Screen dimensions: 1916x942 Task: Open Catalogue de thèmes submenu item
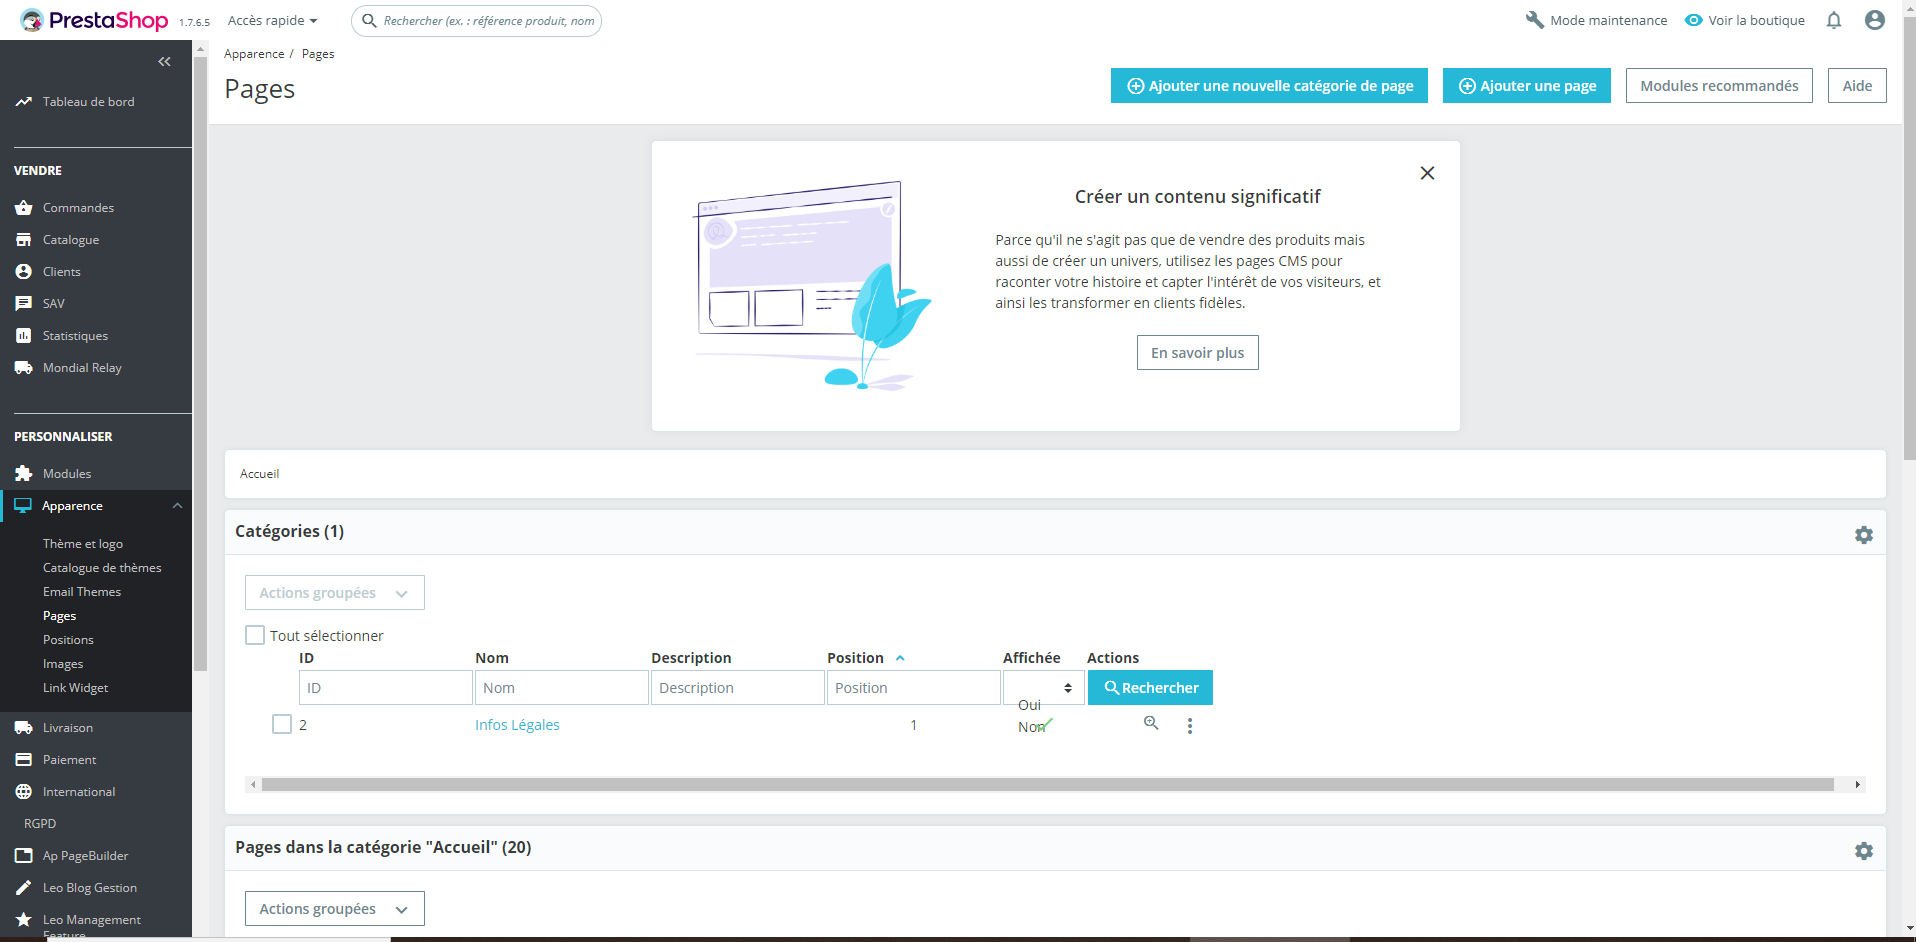click(102, 568)
